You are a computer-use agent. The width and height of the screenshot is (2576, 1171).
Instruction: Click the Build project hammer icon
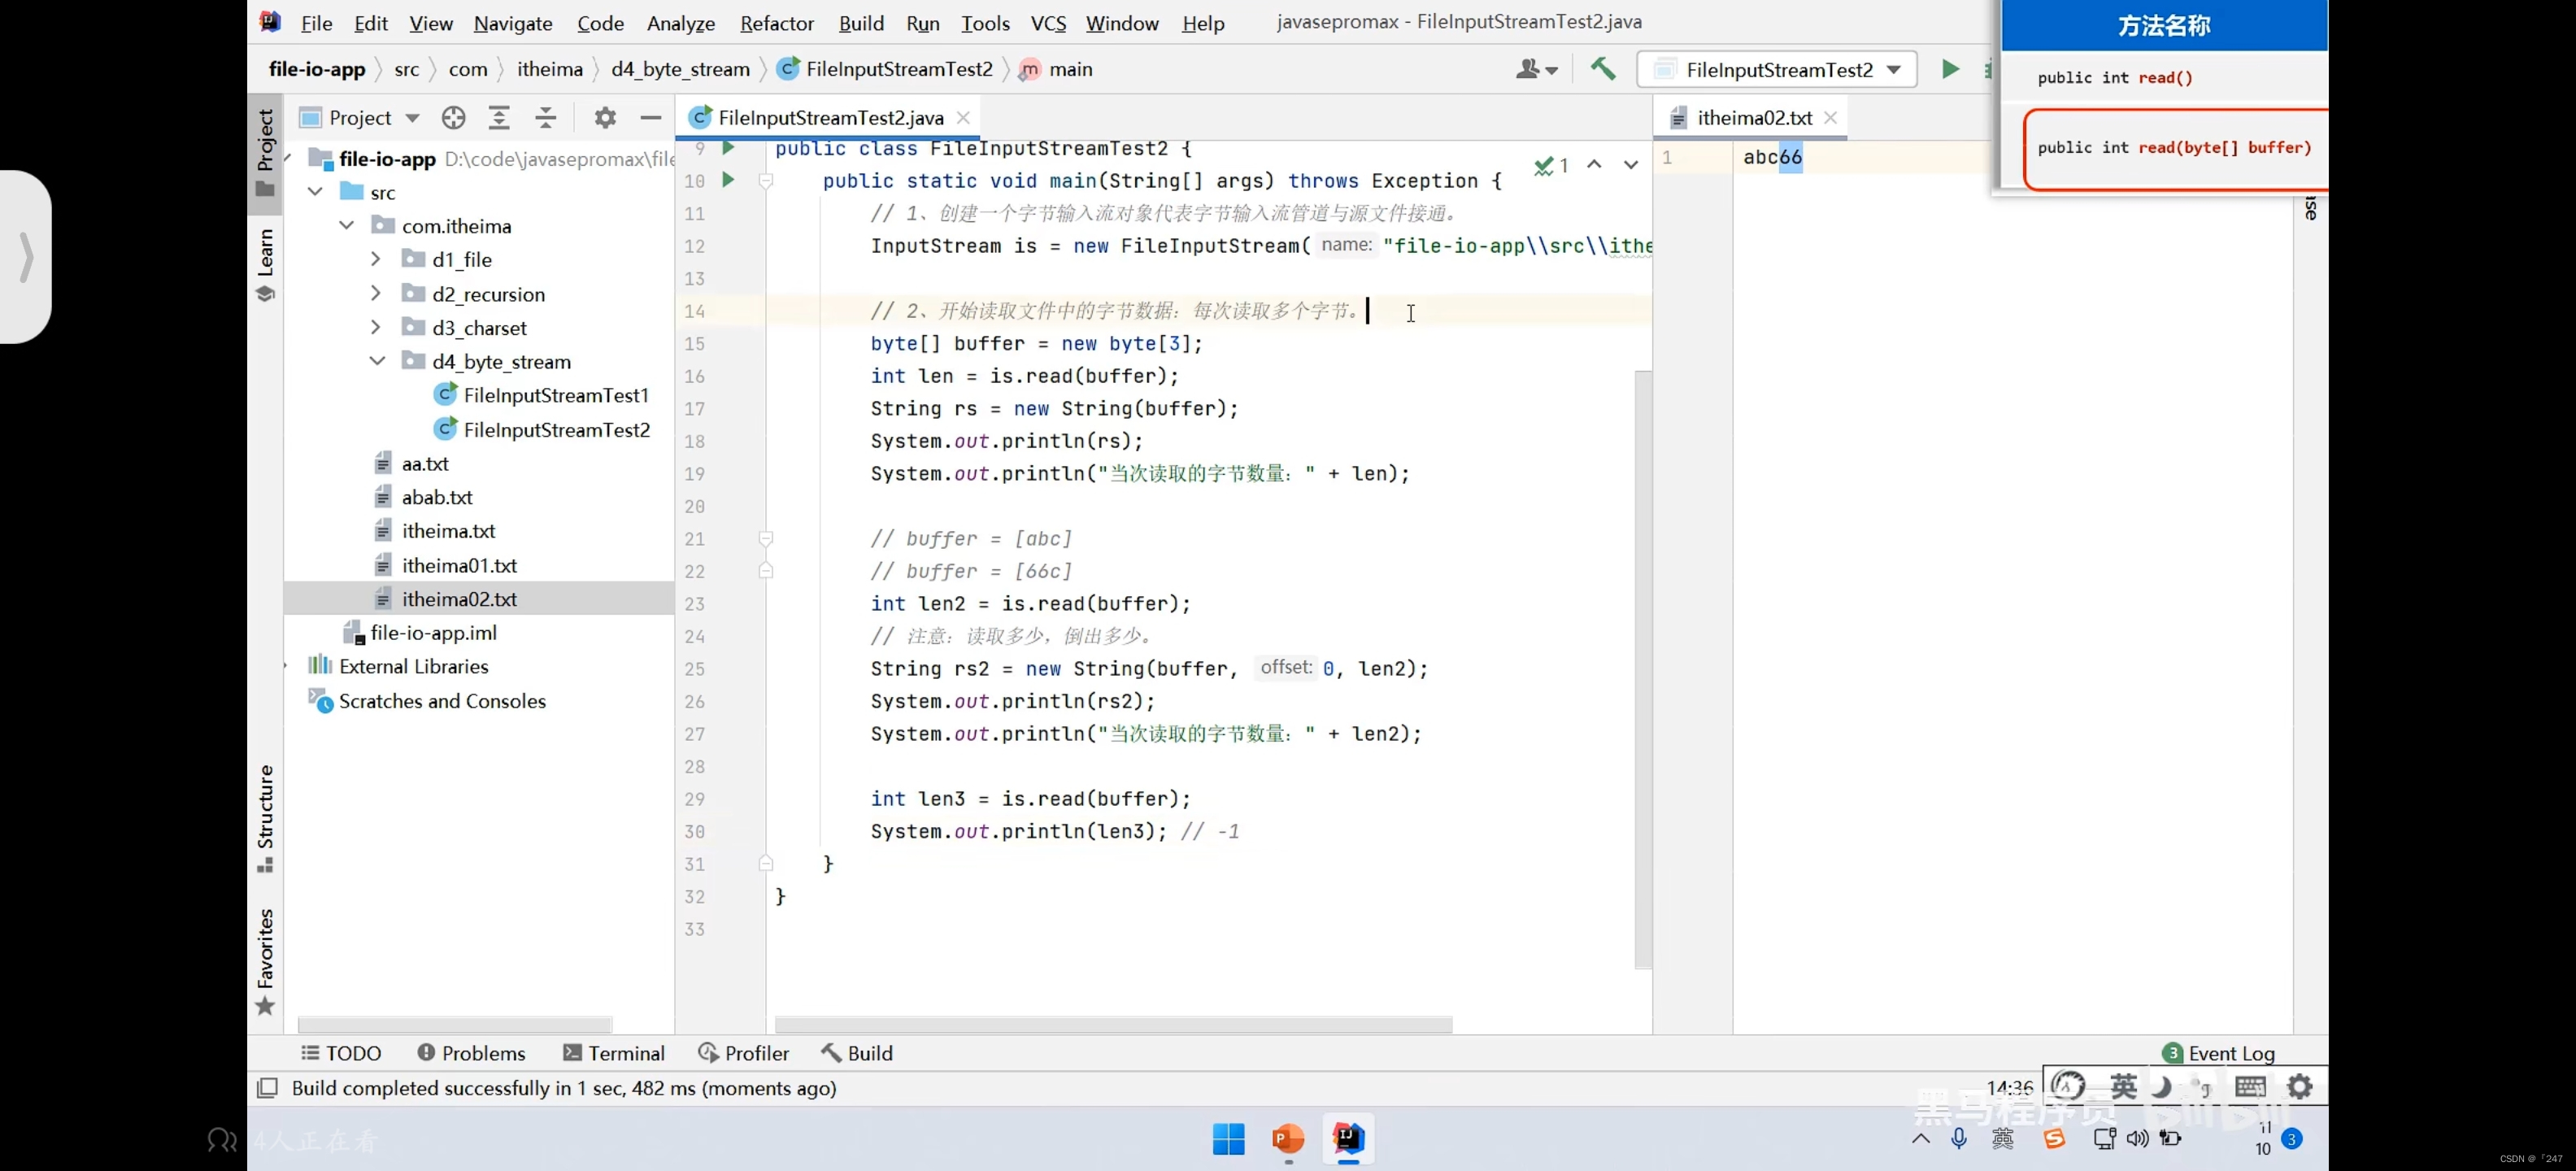pos(1603,69)
